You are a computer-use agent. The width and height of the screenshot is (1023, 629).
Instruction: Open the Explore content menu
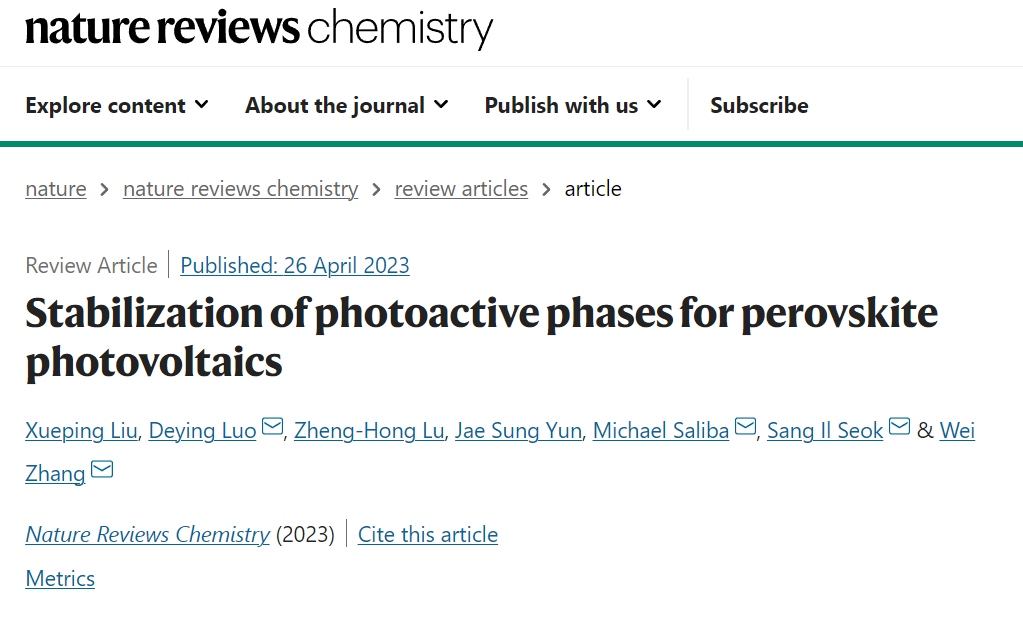(x=117, y=105)
